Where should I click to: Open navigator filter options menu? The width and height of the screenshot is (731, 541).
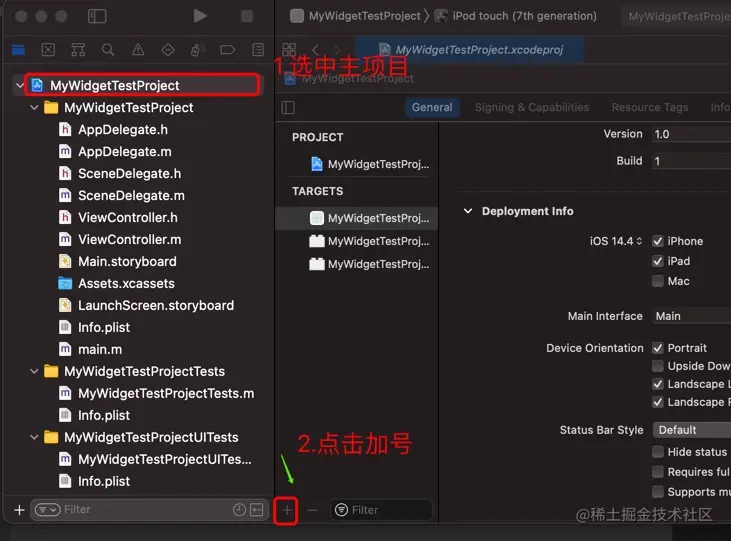point(48,510)
